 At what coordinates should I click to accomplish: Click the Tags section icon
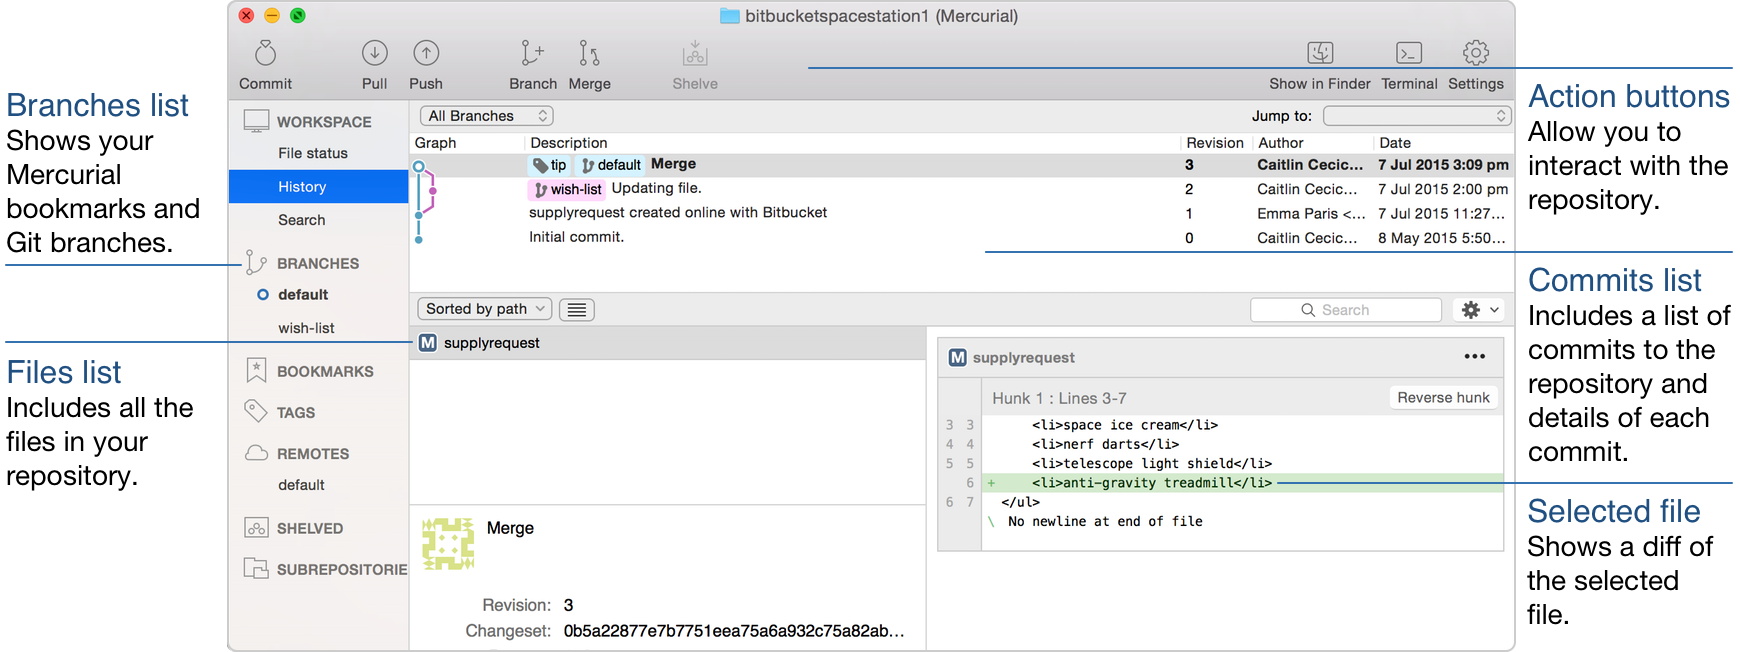point(256,411)
